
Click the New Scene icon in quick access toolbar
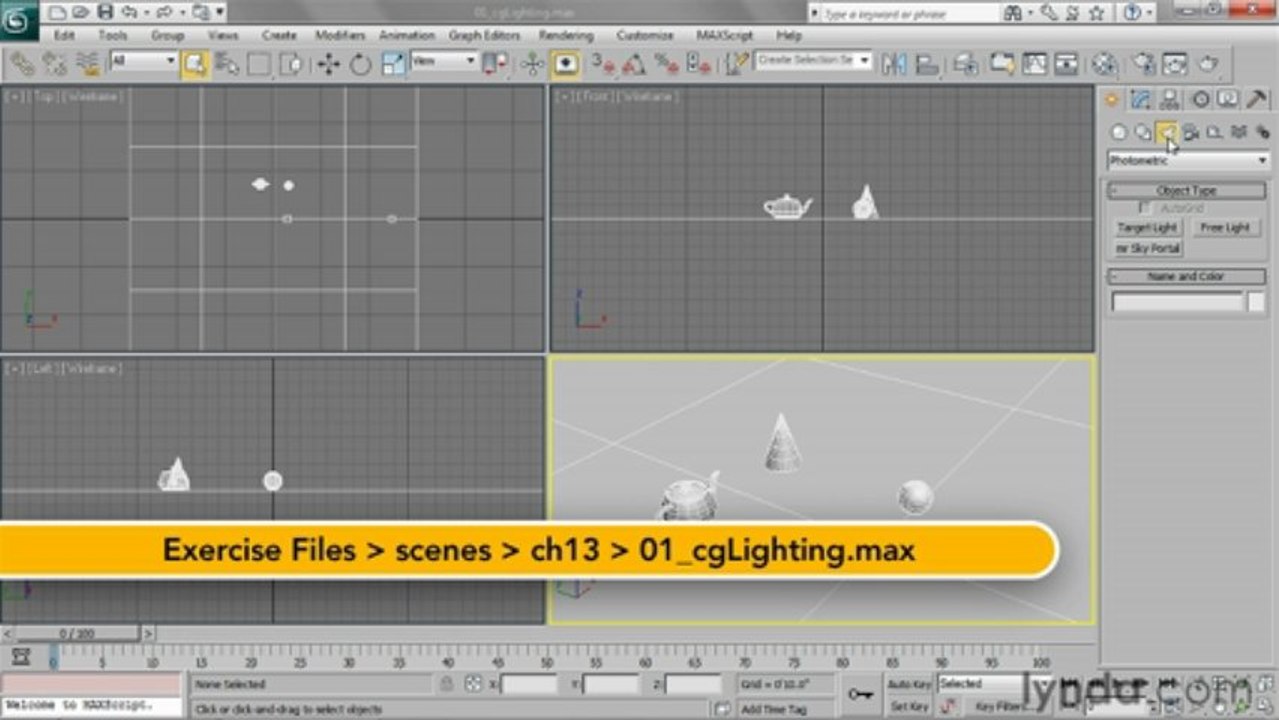coord(57,13)
